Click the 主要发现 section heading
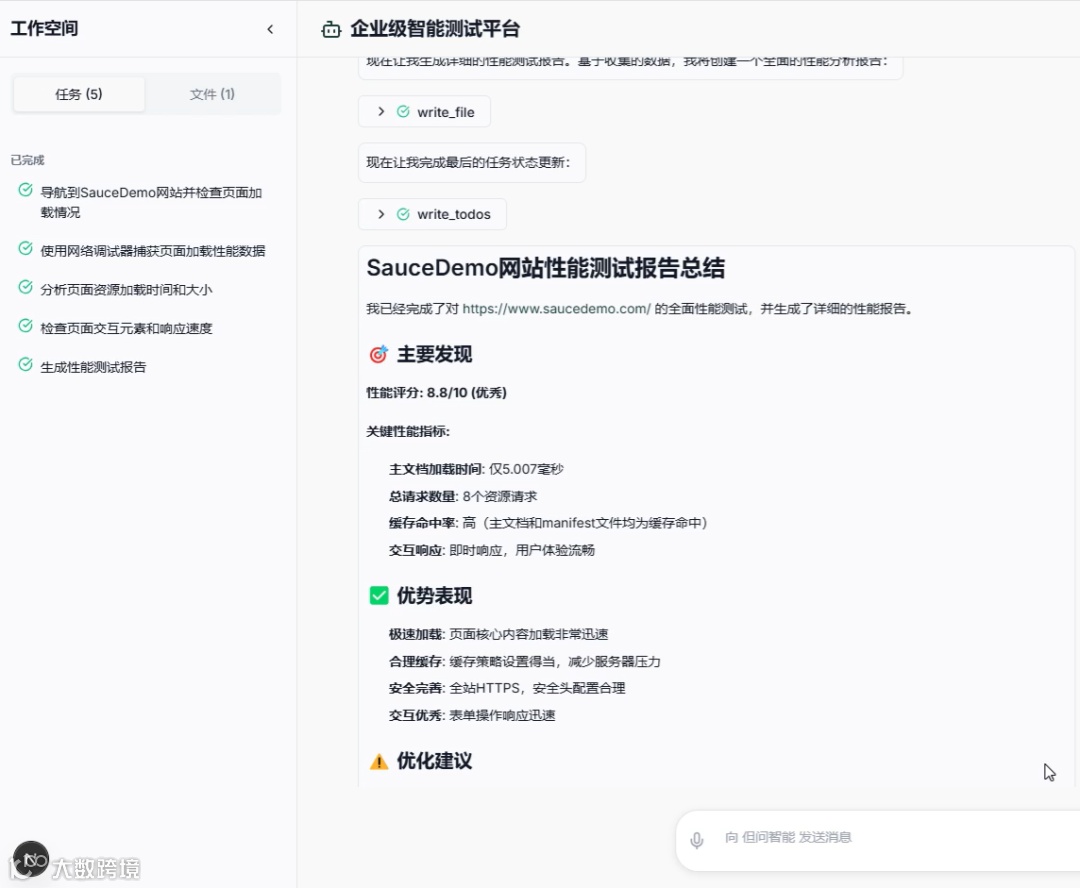This screenshot has width=1080, height=888. (434, 354)
